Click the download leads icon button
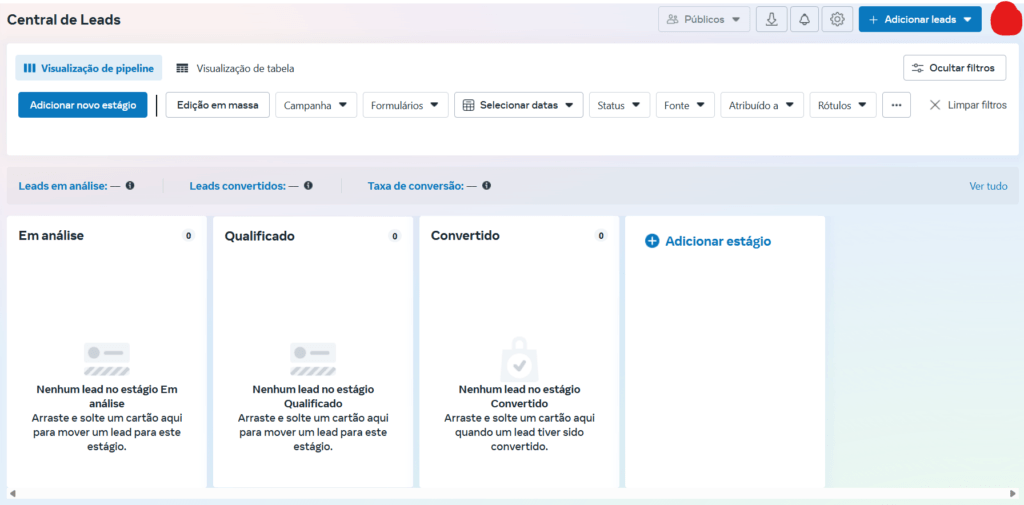 click(771, 20)
